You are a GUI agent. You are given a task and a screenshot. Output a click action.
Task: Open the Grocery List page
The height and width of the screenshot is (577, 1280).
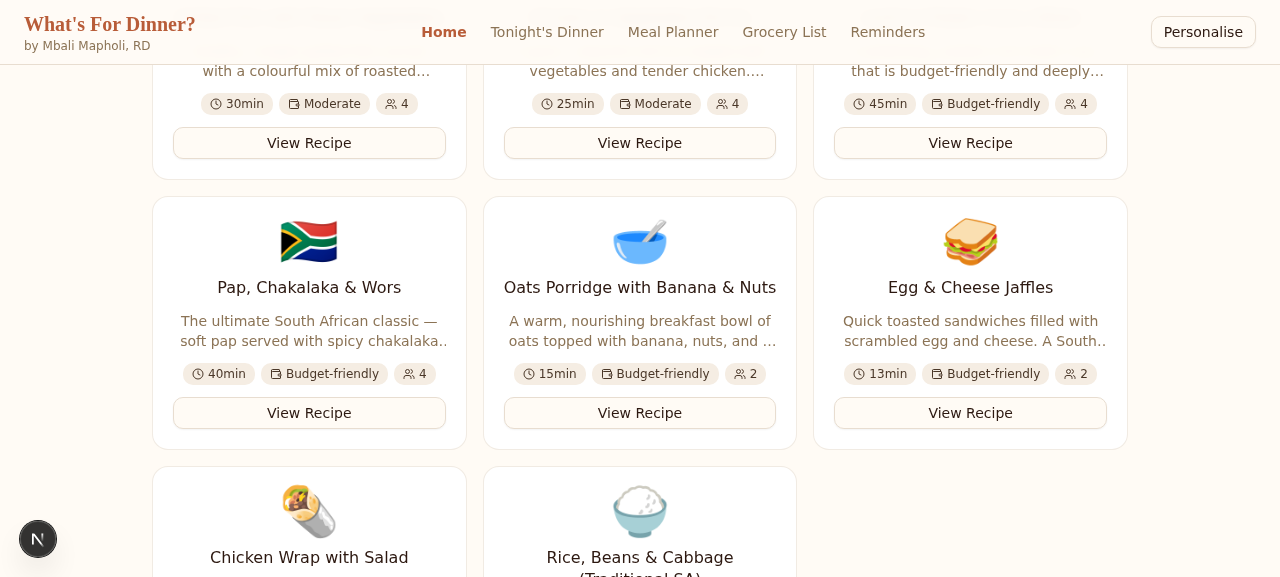tap(784, 32)
